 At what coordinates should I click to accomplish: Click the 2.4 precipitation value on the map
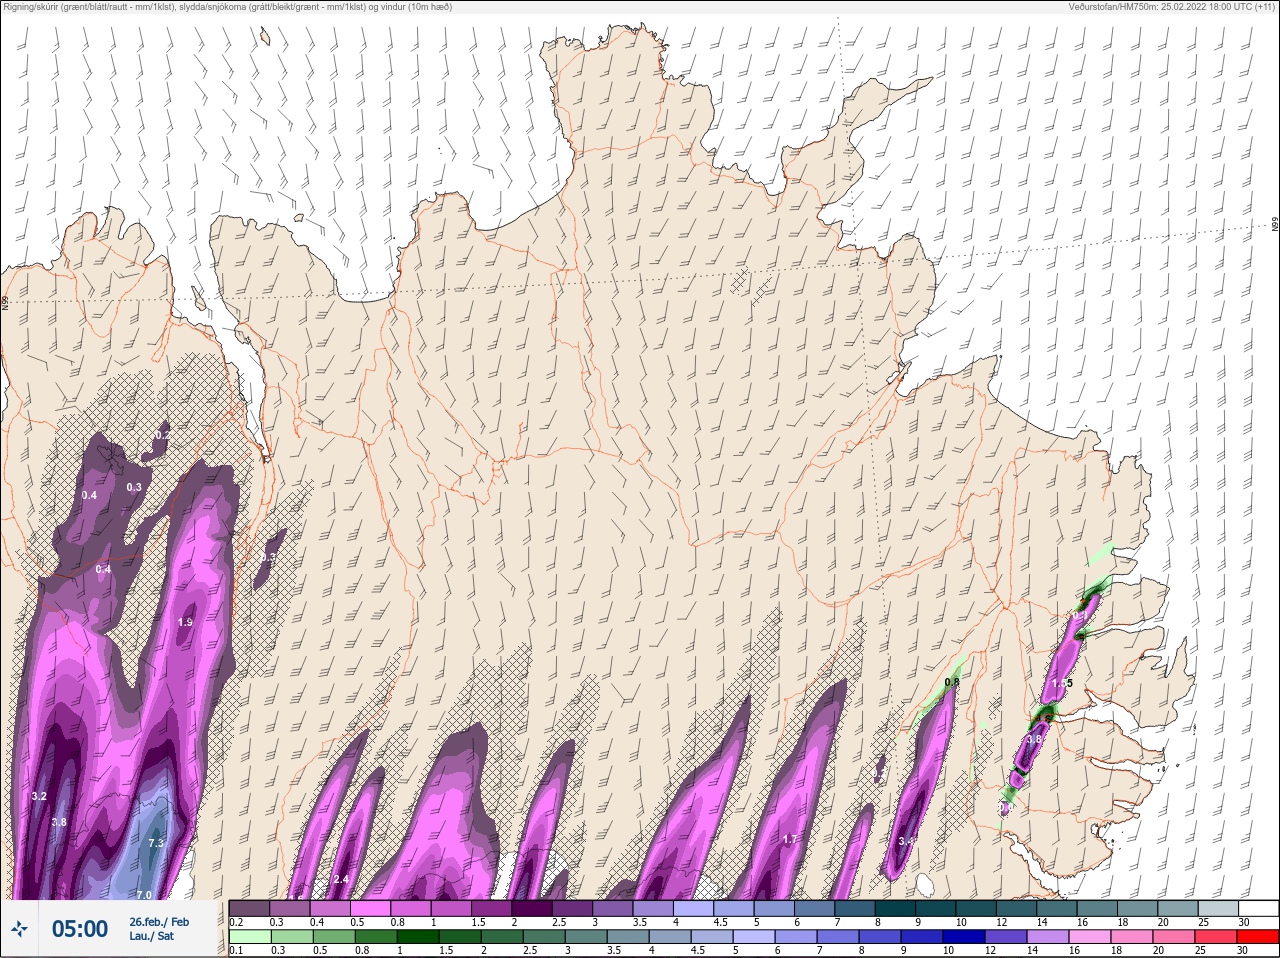point(340,879)
